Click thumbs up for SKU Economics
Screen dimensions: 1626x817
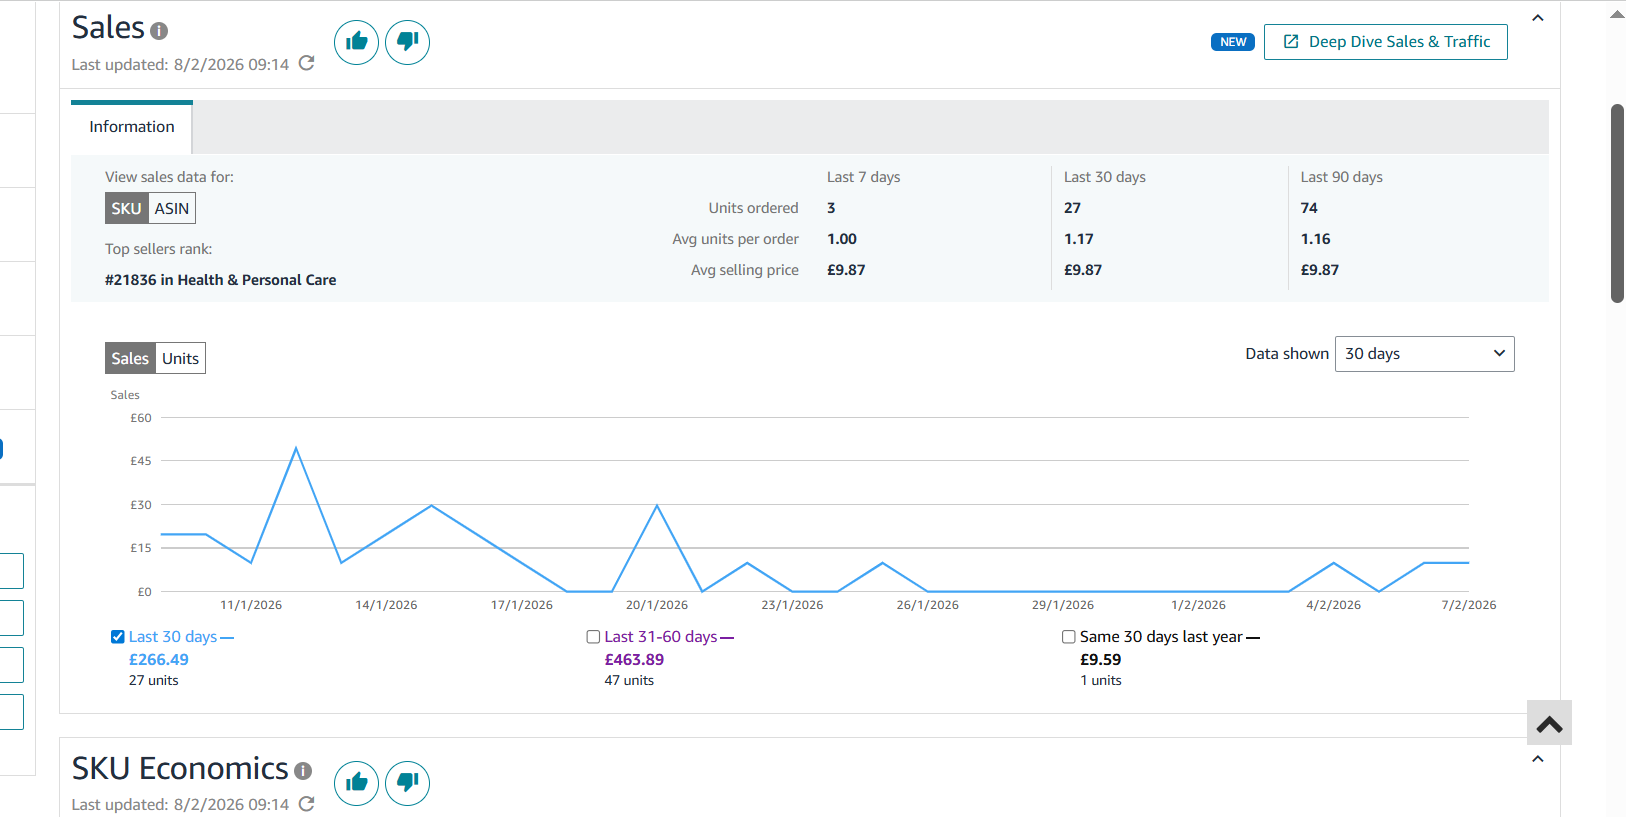click(356, 782)
